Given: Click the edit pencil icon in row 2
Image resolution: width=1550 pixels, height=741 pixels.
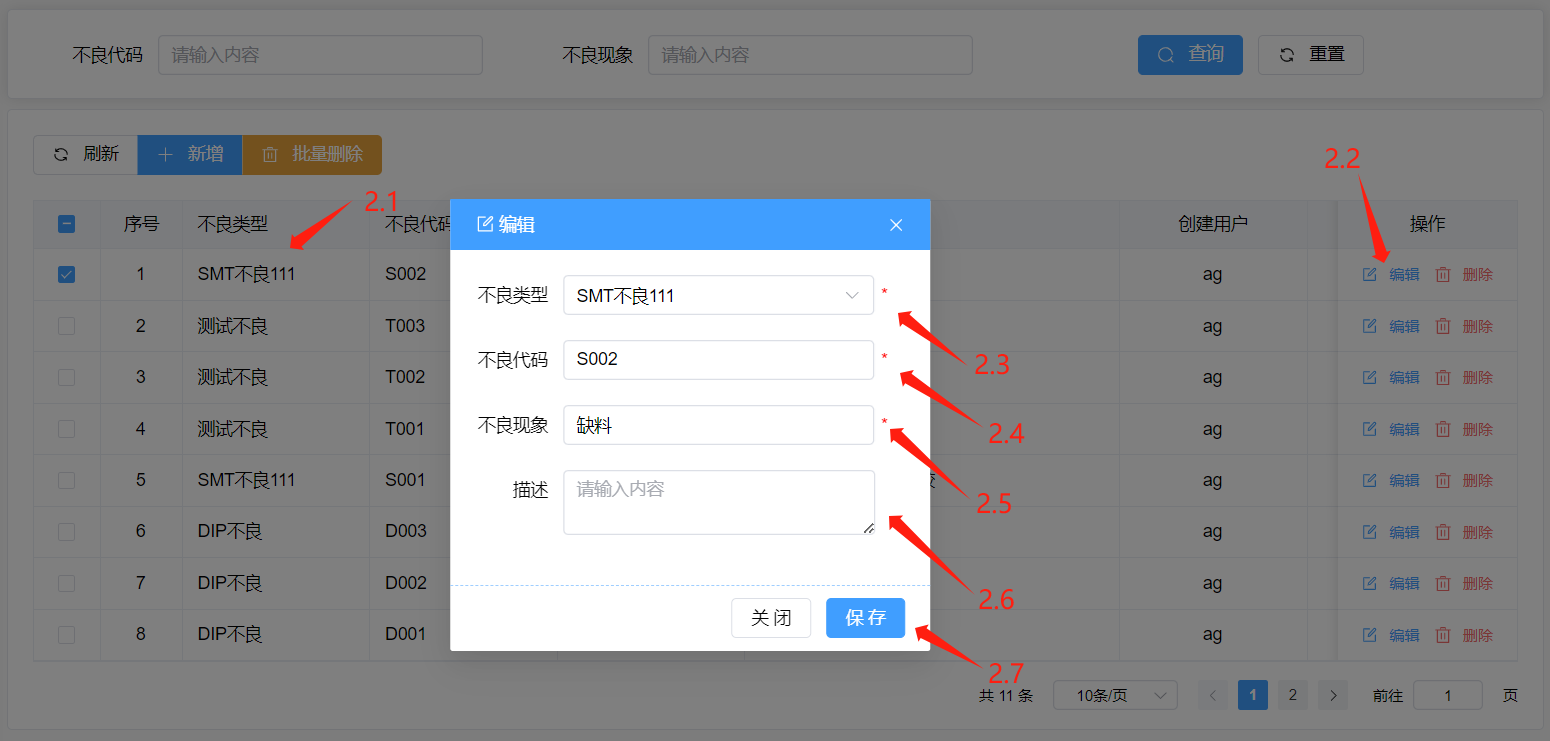Looking at the screenshot, I should point(1370,326).
